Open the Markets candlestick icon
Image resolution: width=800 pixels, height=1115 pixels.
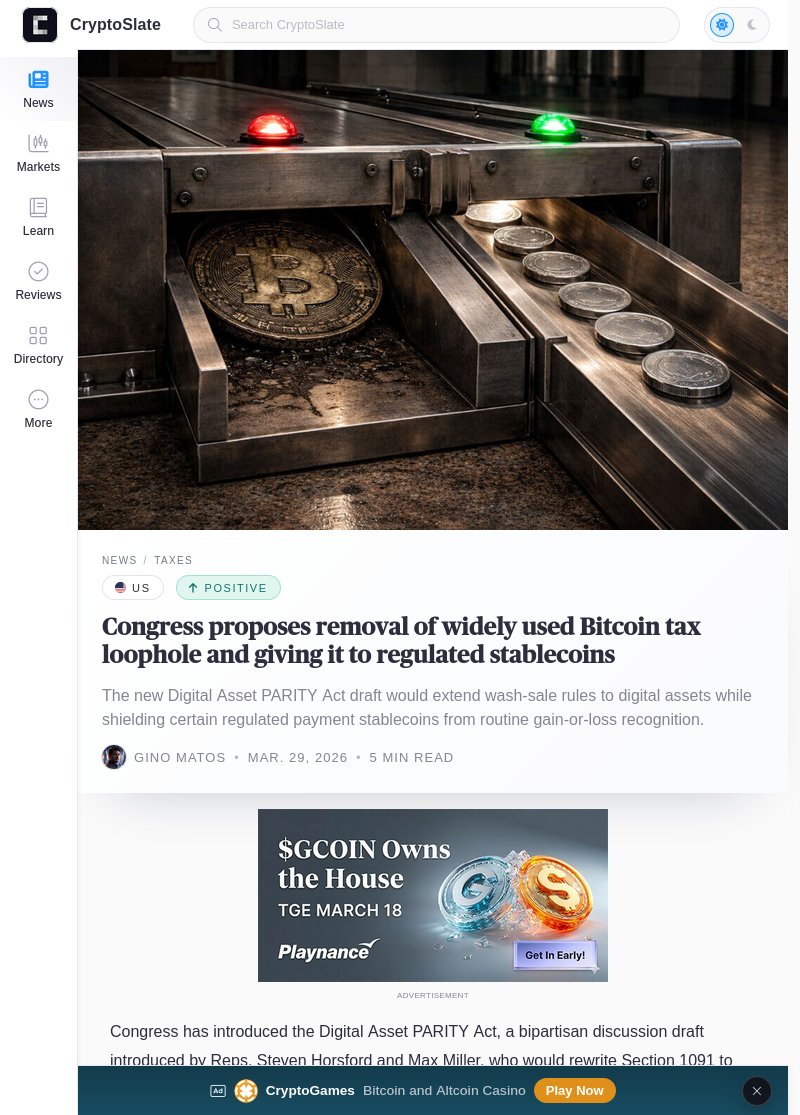pos(38,143)
